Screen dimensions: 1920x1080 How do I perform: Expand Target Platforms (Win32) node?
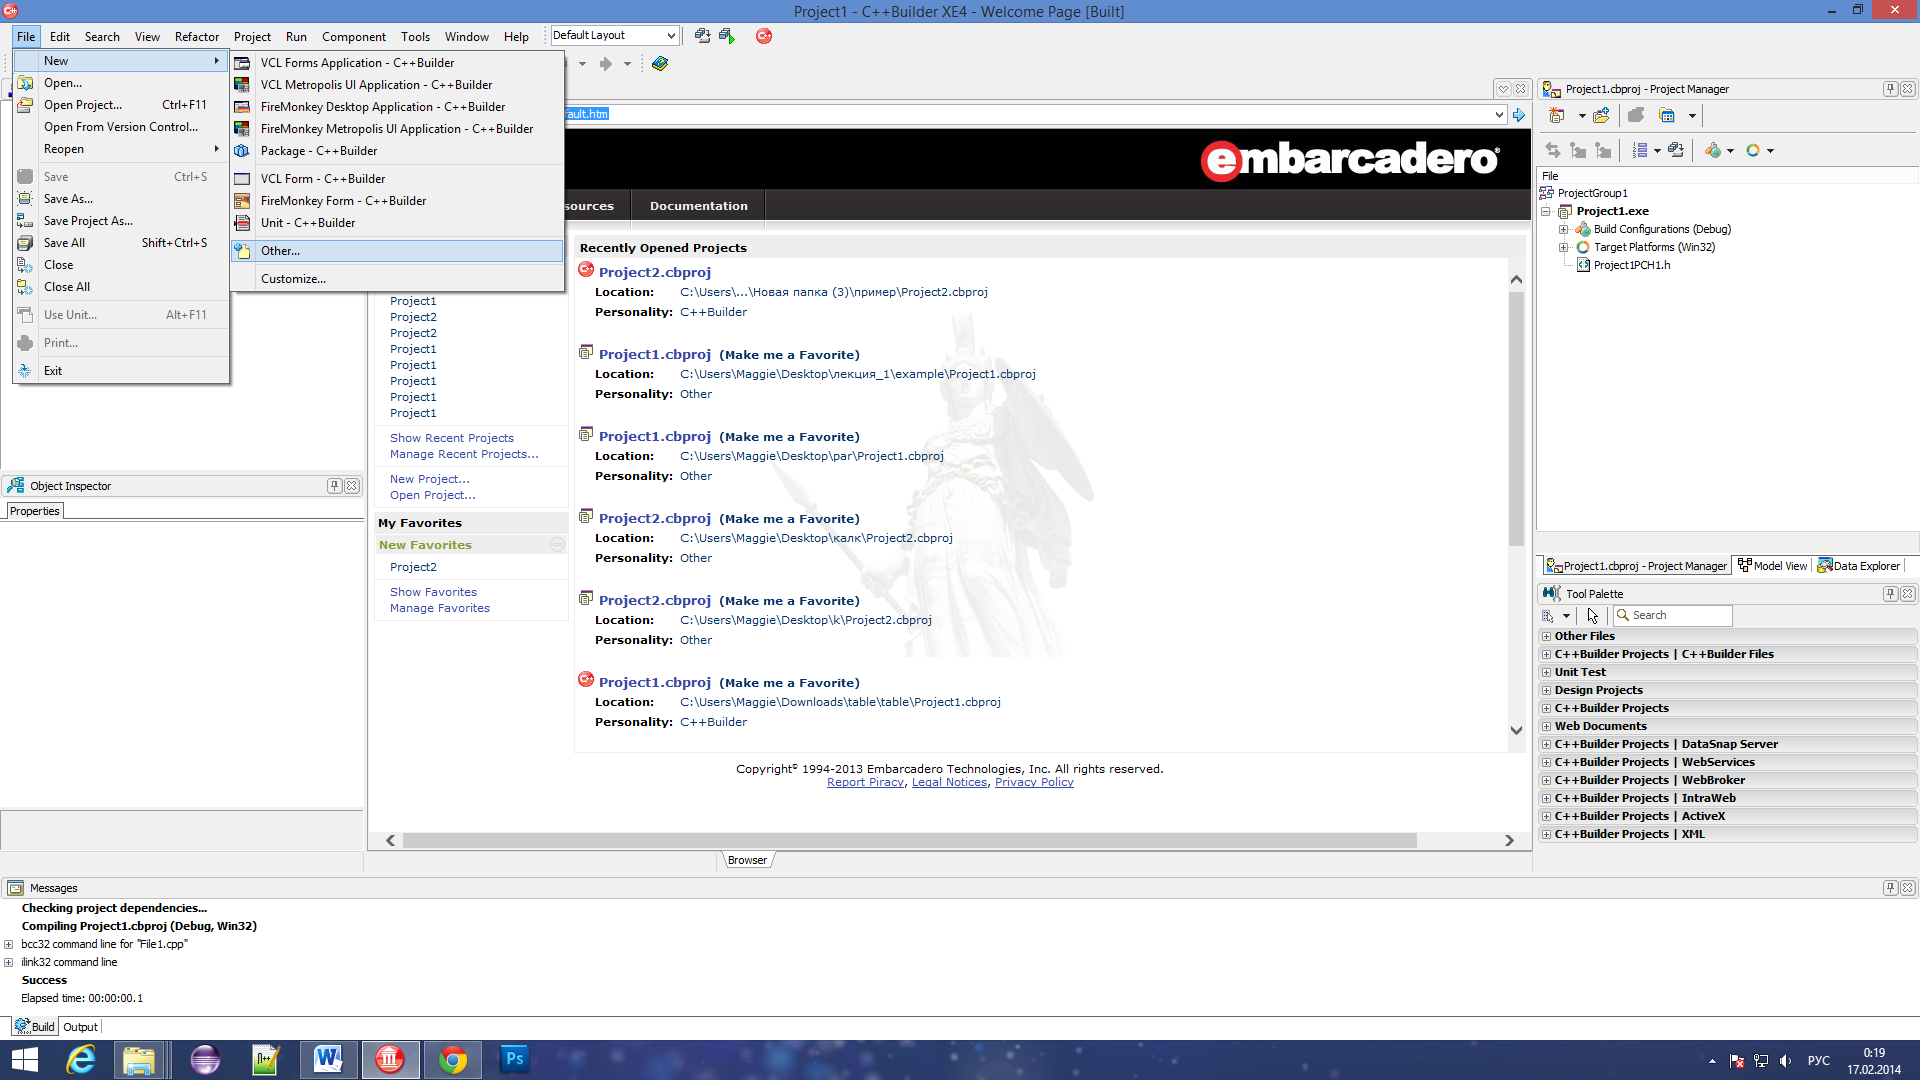pos(1564,248)
